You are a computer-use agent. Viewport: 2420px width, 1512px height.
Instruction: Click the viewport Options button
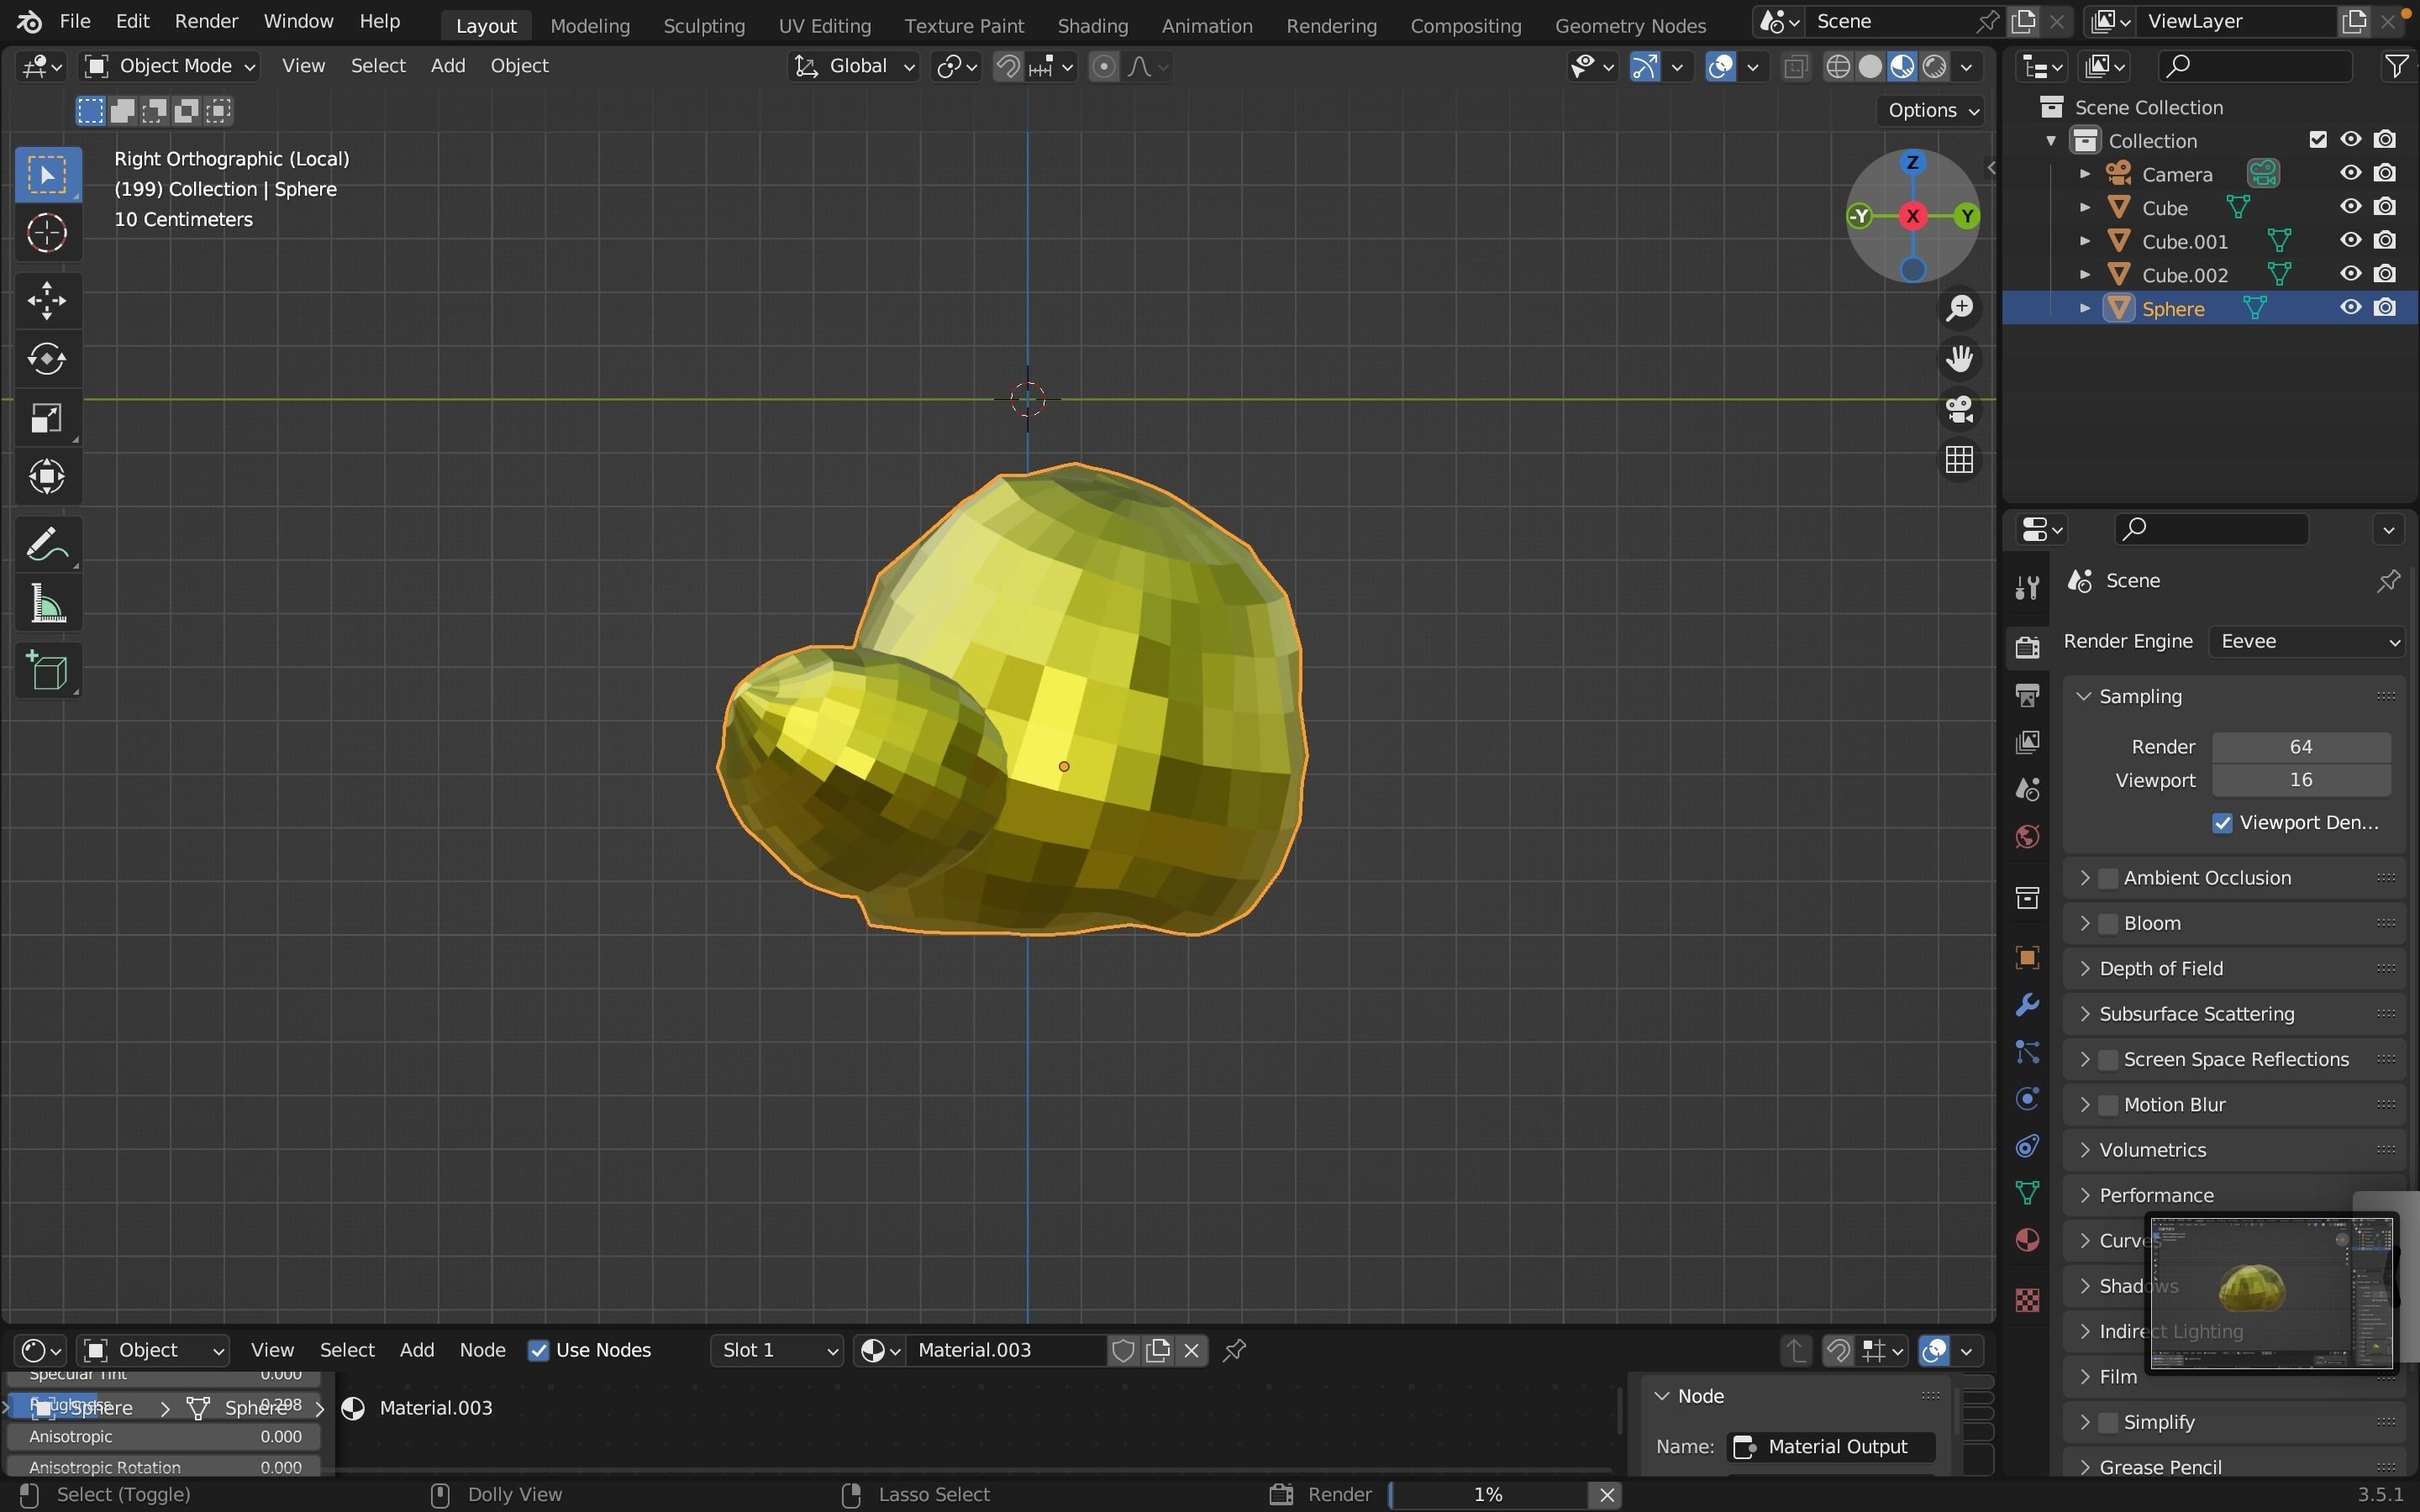1929,110
